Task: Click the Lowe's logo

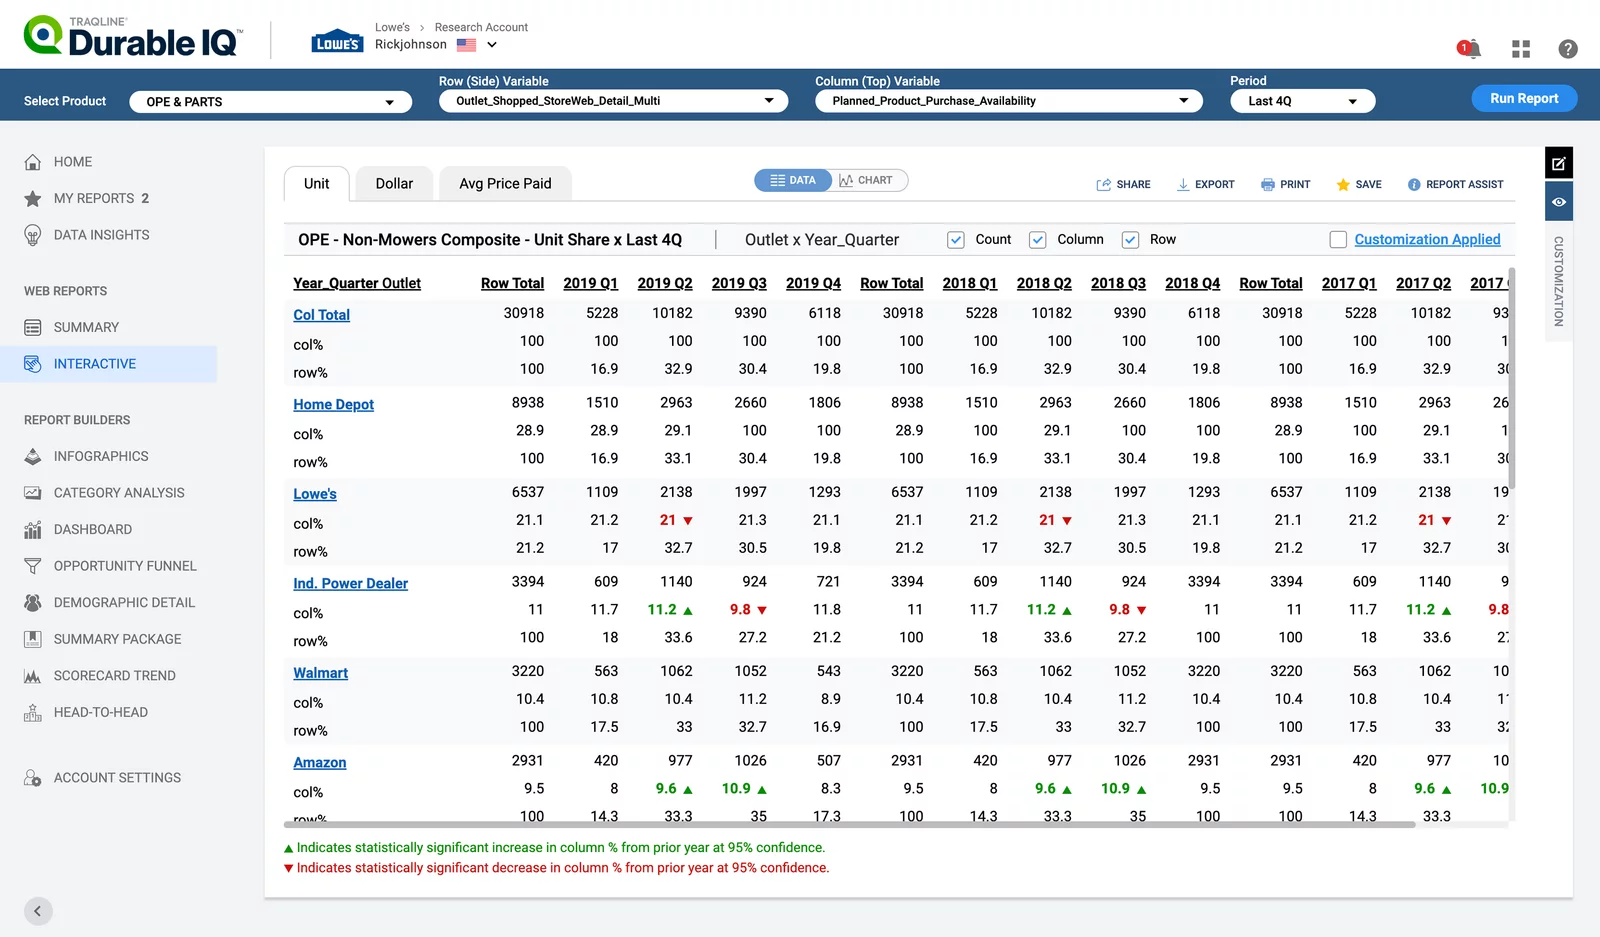Action: [x=337, y=41]
